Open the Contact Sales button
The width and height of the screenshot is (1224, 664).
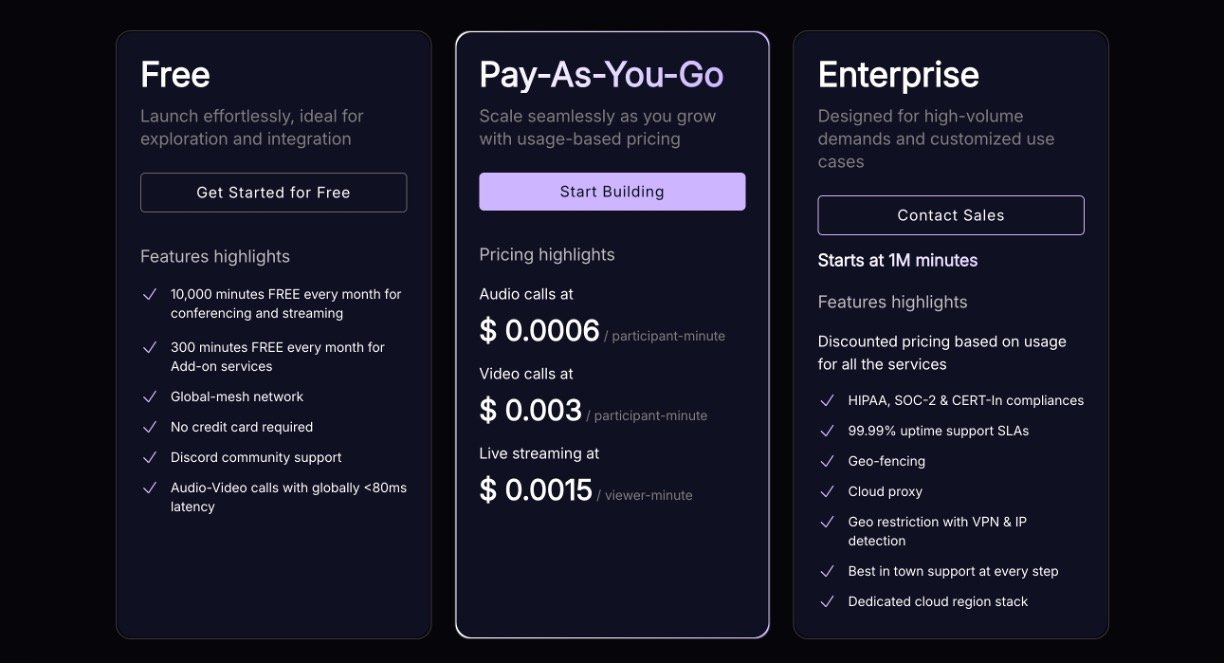[x=950, y=215]
